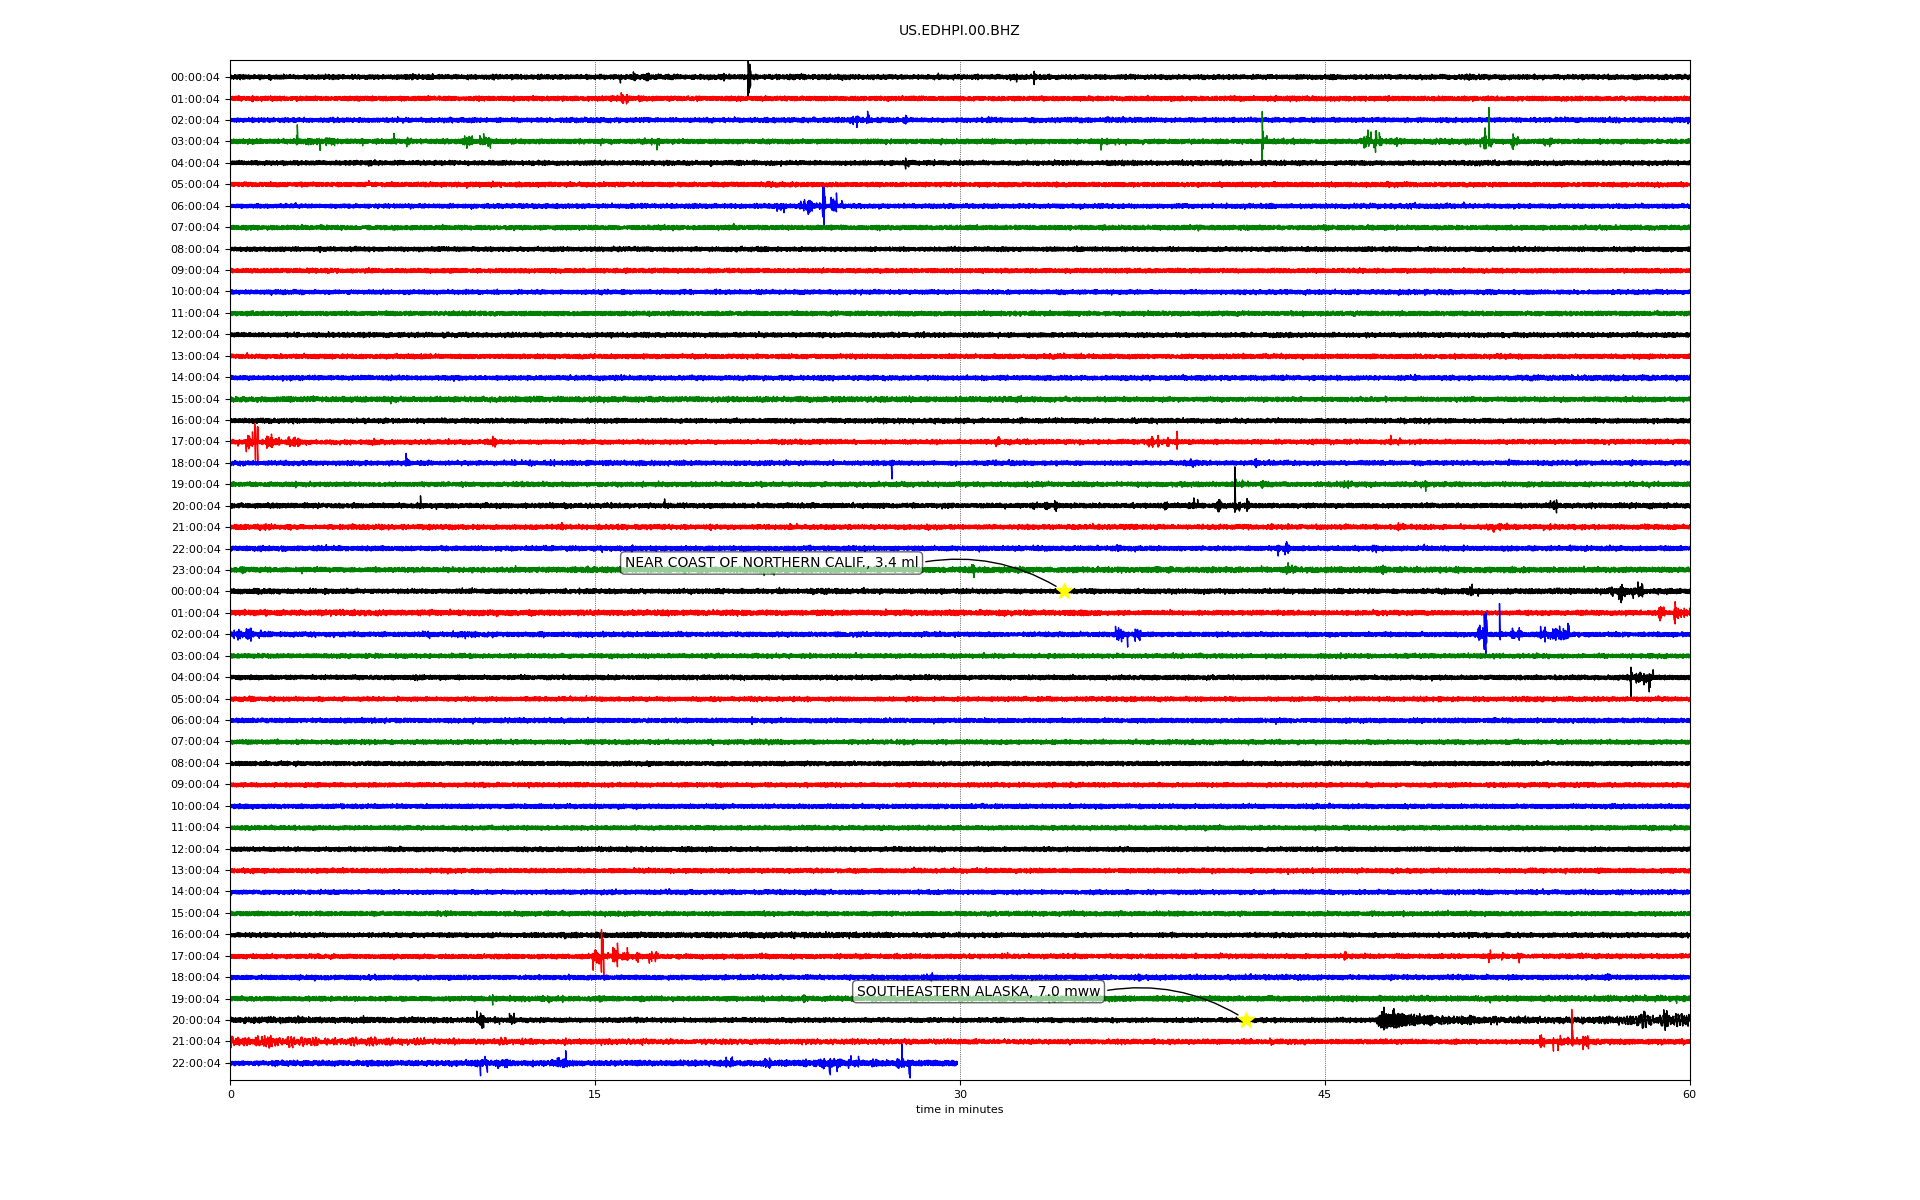Click the tall blue spike on lower 02:00:04 trace

pos(1485,632)
